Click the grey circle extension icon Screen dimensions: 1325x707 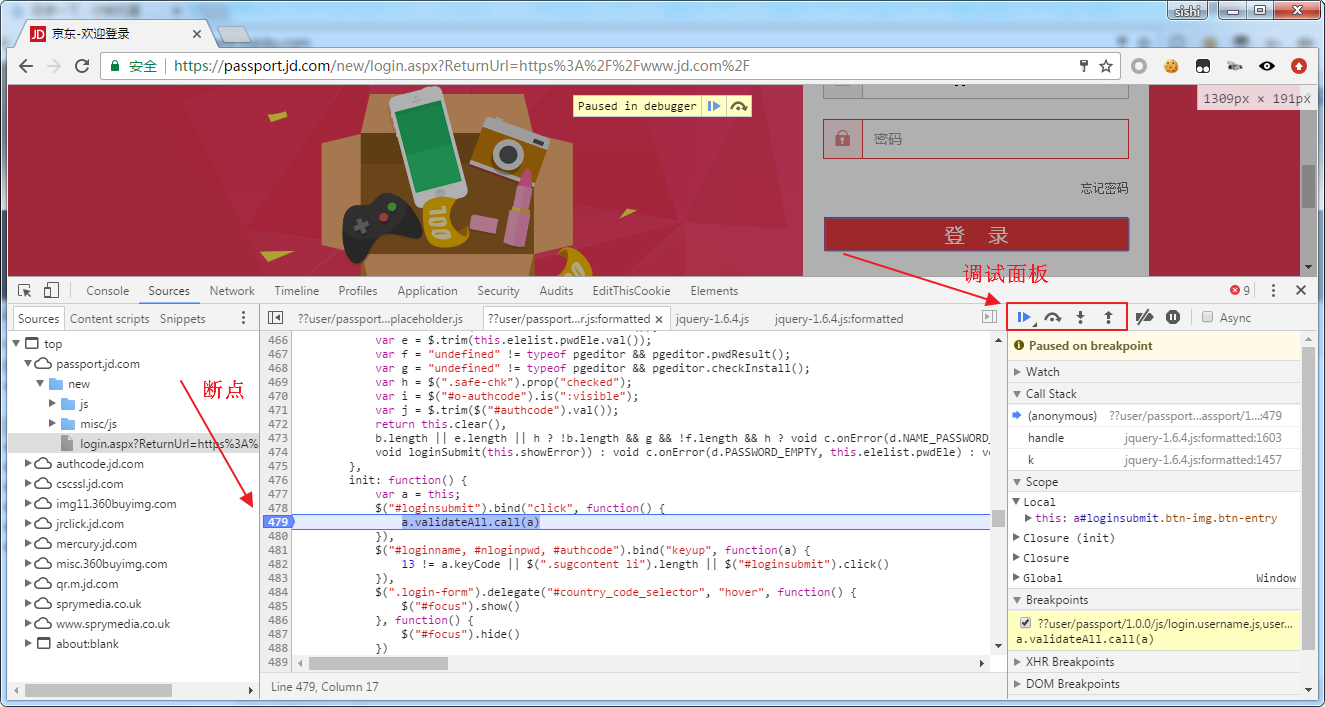[x=1139, y=66]
